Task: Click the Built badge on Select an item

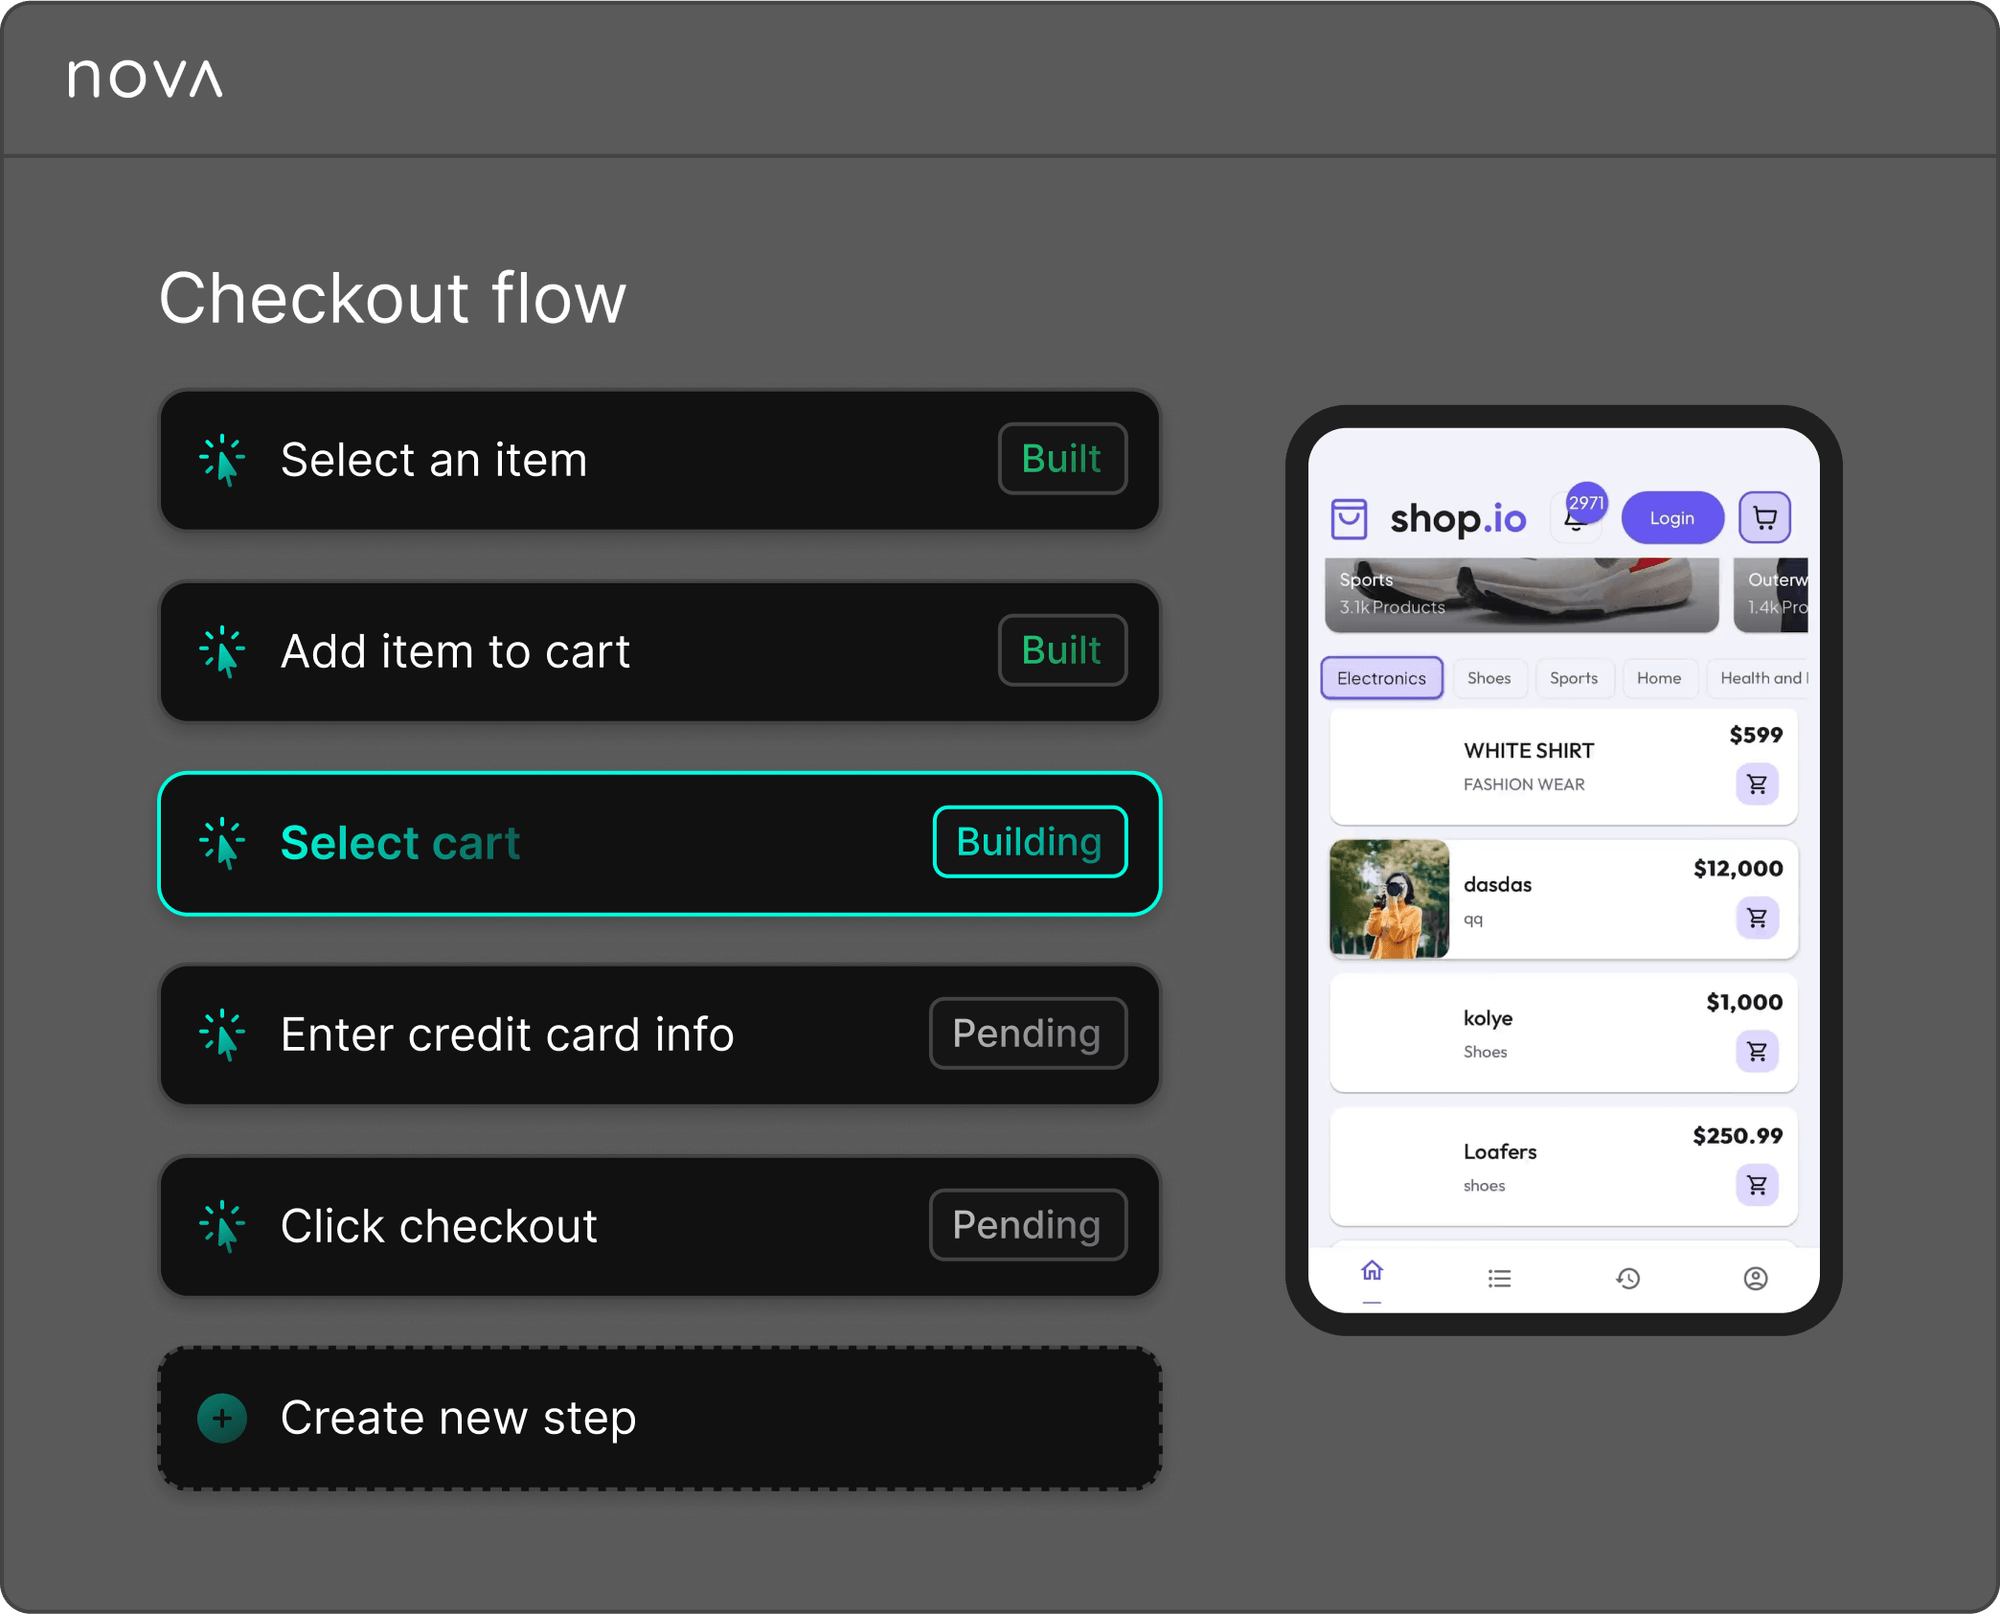Action: [x=1062, y=459]
